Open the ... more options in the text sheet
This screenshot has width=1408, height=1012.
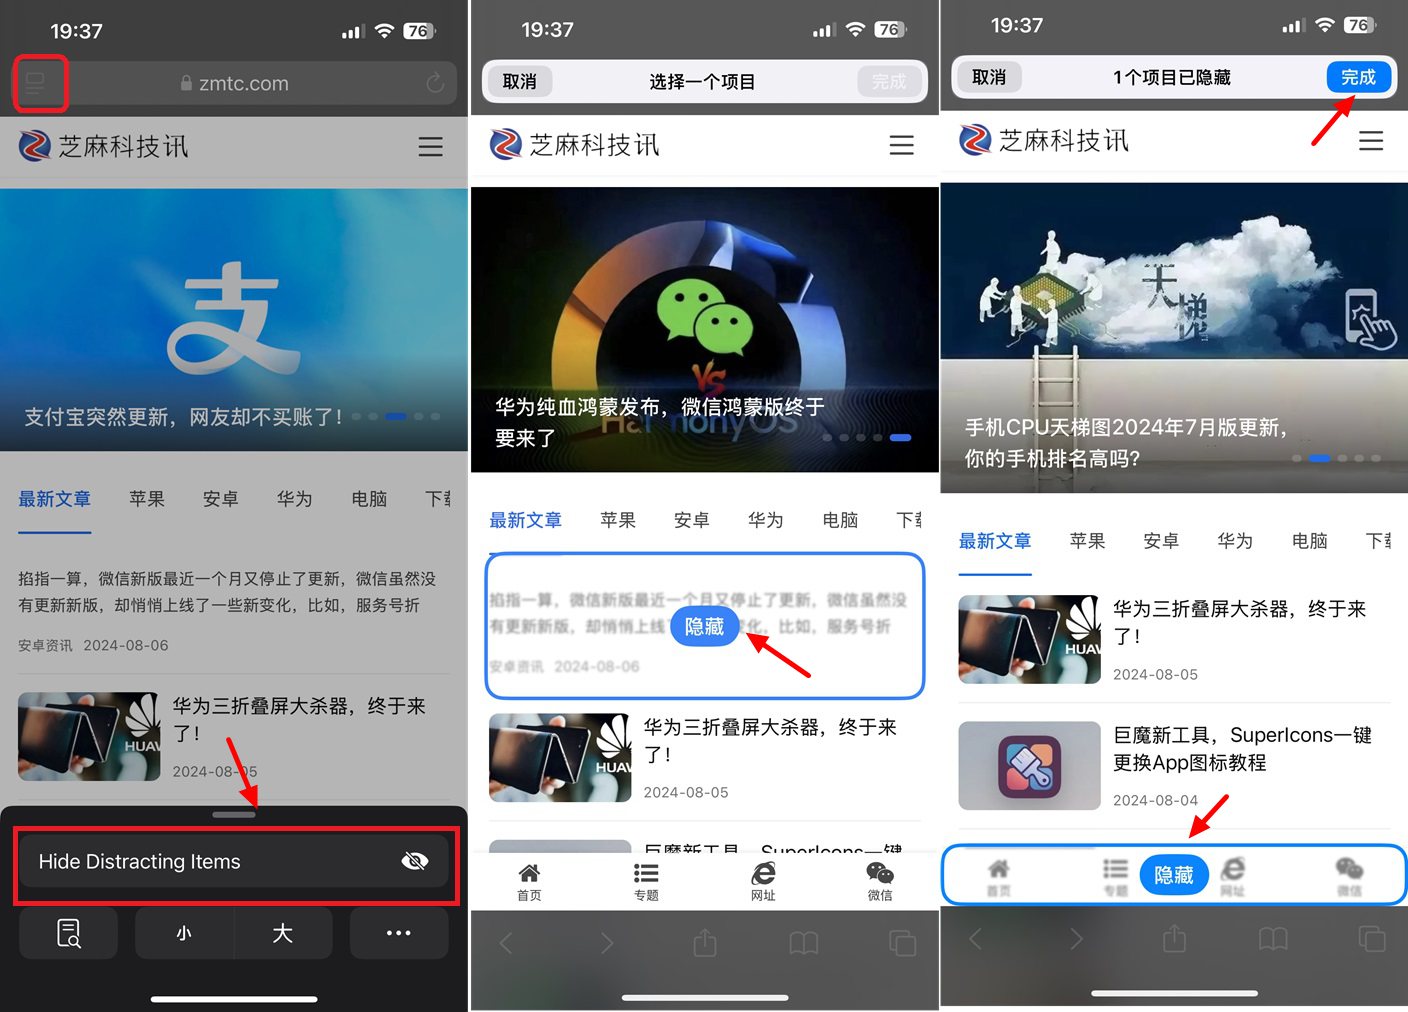(x=398, y=932)
